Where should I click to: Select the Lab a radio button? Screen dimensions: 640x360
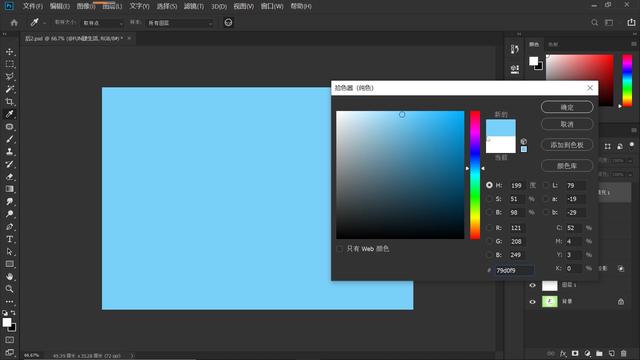pyautogui.click(x=546, y=199)
